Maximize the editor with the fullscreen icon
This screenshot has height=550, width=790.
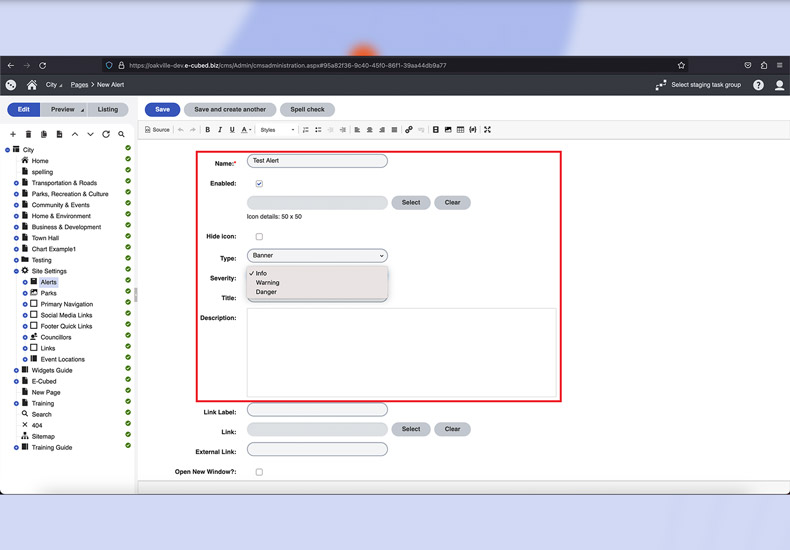click(x=487, y=130)
